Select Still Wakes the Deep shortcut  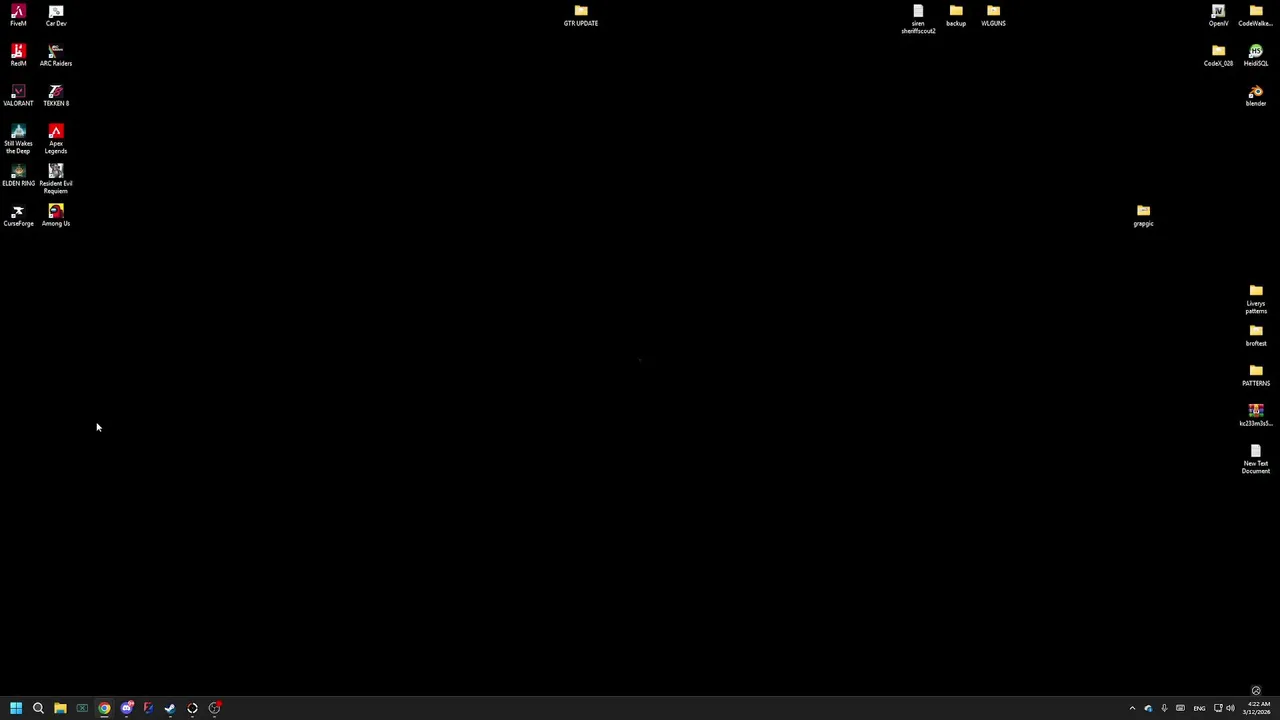pos(18,139)
